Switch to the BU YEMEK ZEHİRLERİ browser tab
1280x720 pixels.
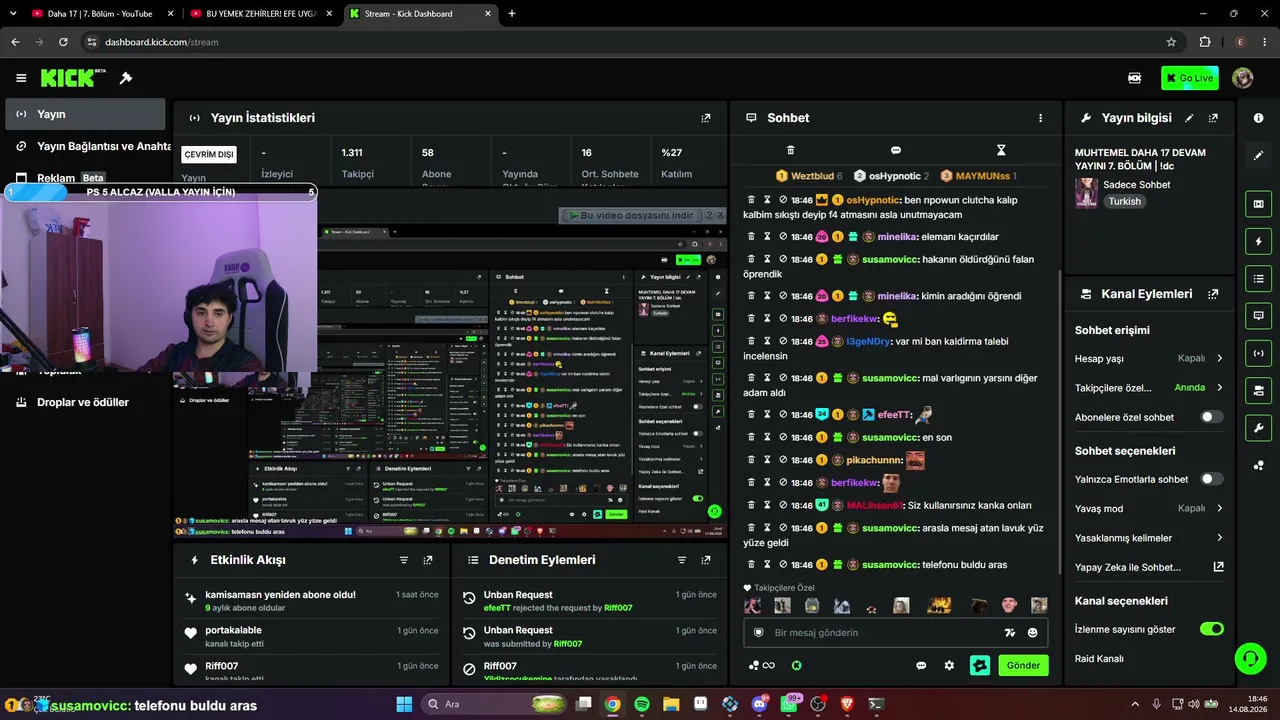point(264,14)
